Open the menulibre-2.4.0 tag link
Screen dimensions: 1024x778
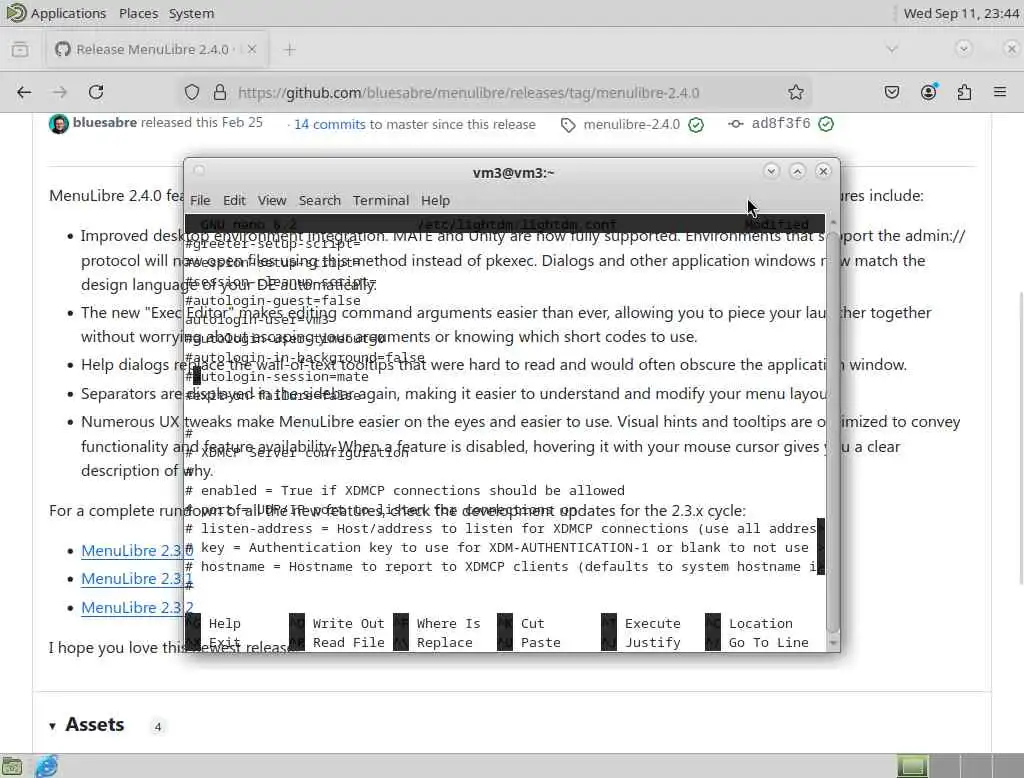coord(632,124)
